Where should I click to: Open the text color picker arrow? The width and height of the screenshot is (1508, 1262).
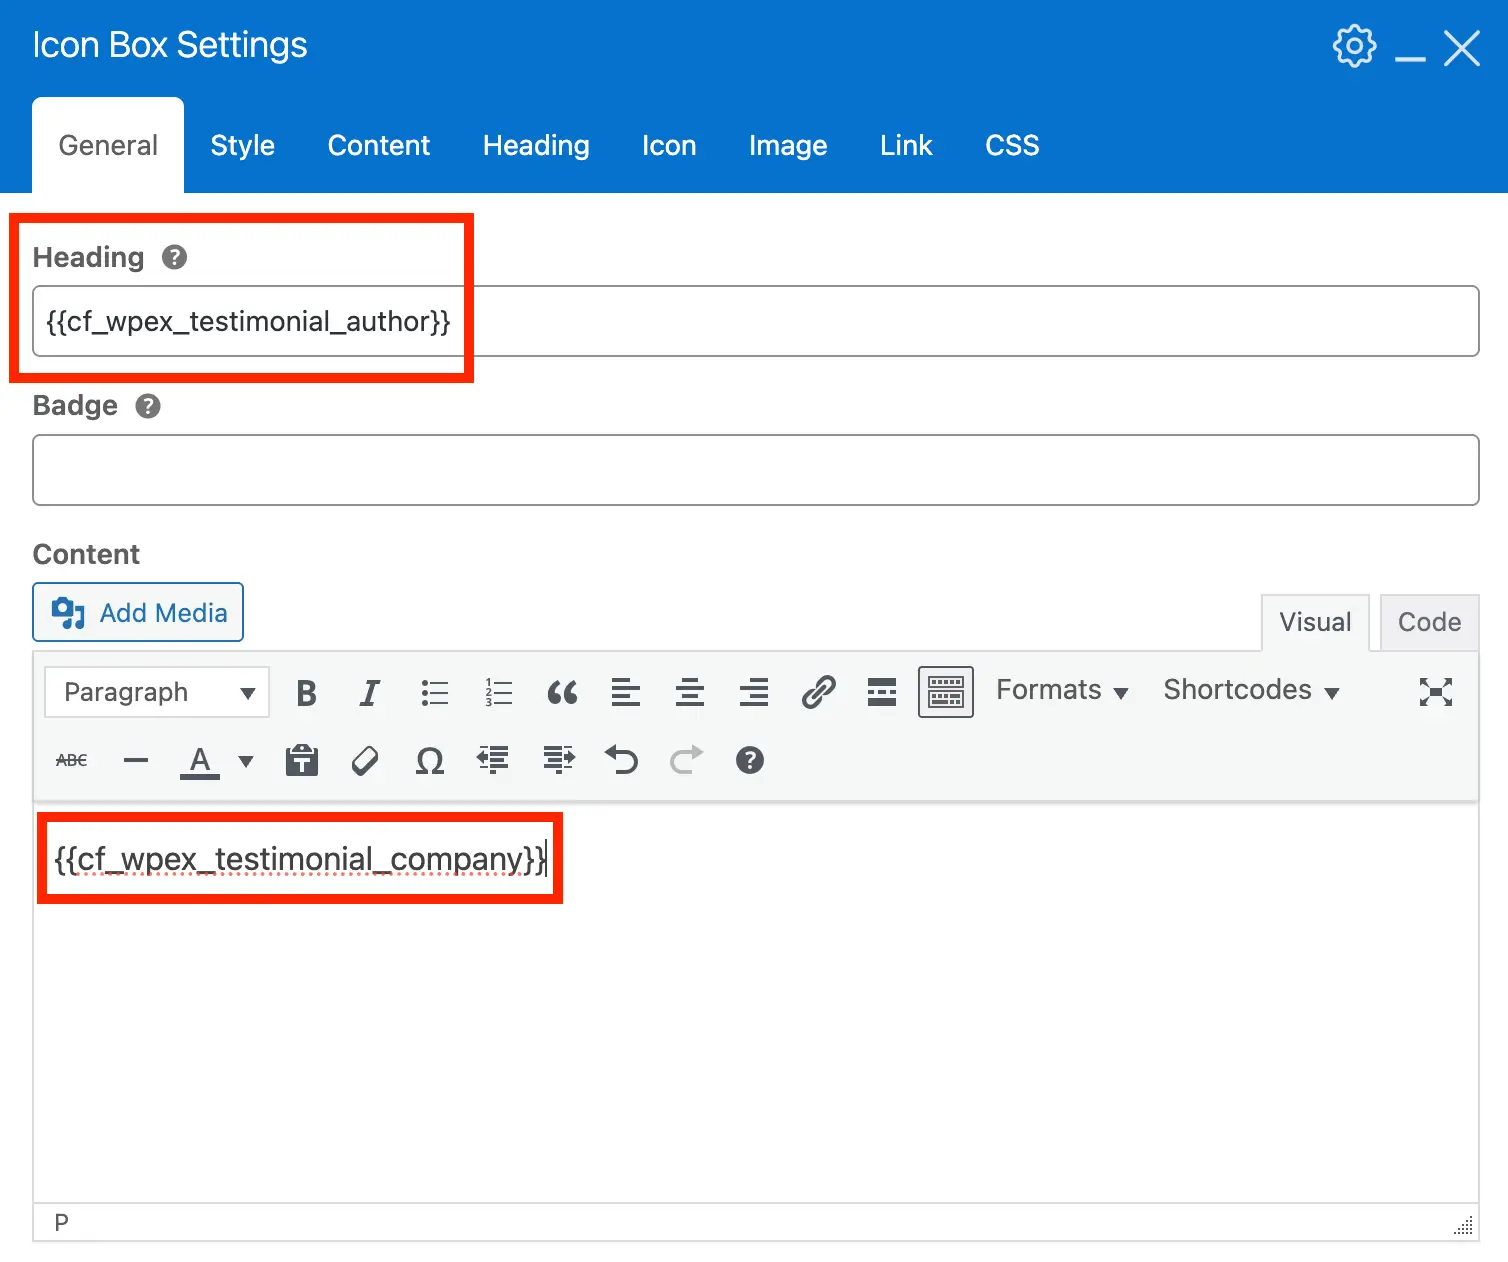pos(246,761)
